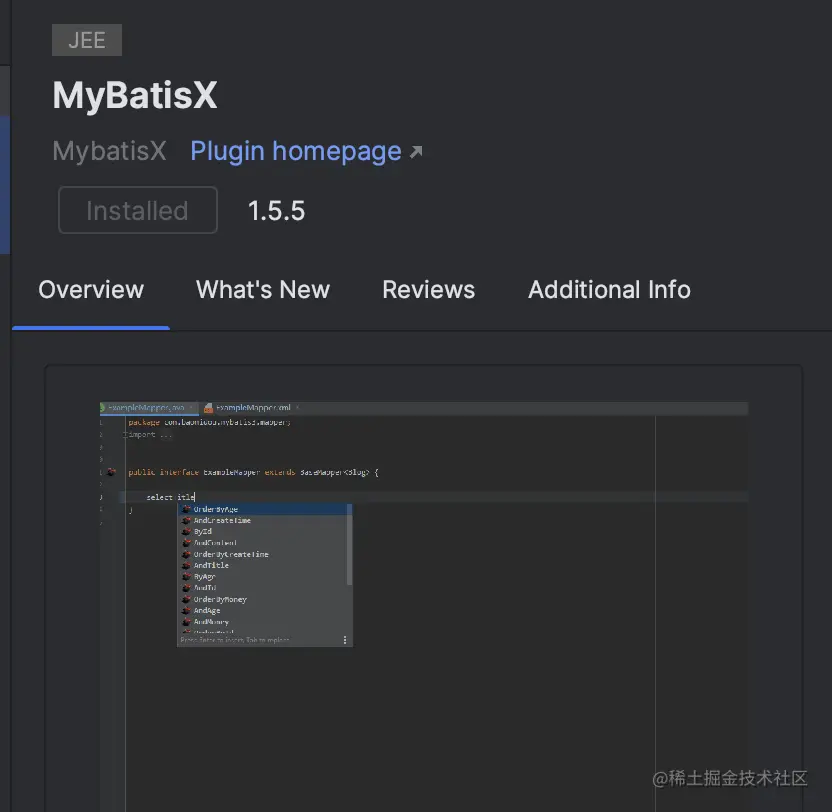Click the MyBatisX plugin title
The image size is (832, 812).
point(135,96)
